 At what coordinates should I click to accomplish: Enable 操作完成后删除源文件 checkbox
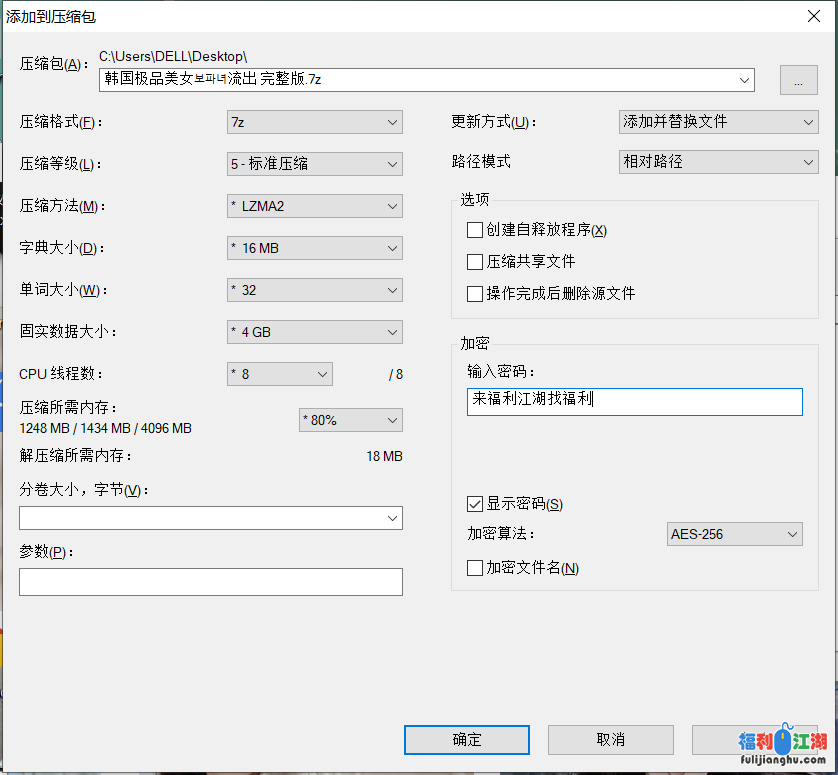[x=475, y=294]
